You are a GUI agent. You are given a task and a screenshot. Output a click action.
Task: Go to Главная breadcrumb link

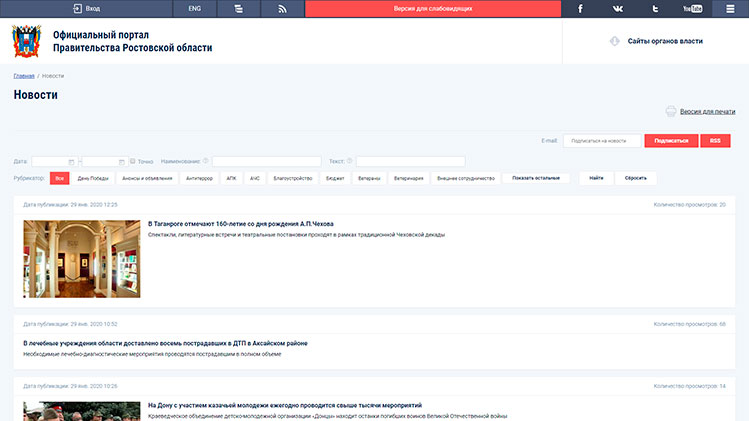point(24,76)
